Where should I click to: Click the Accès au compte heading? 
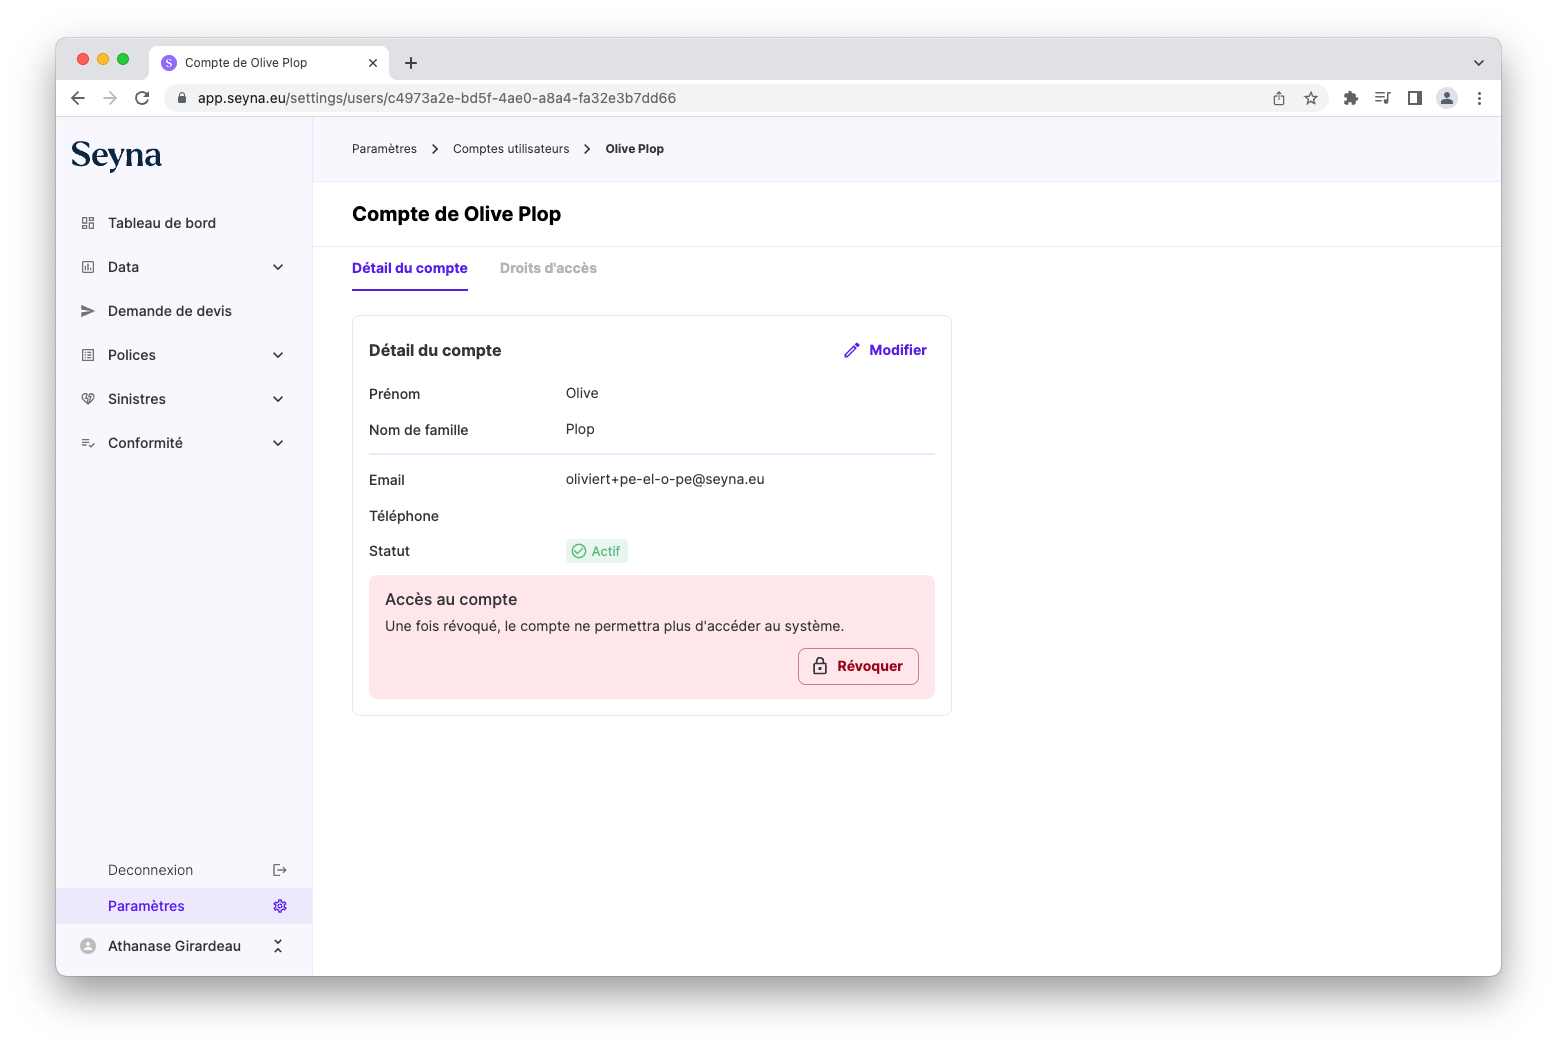451,599
